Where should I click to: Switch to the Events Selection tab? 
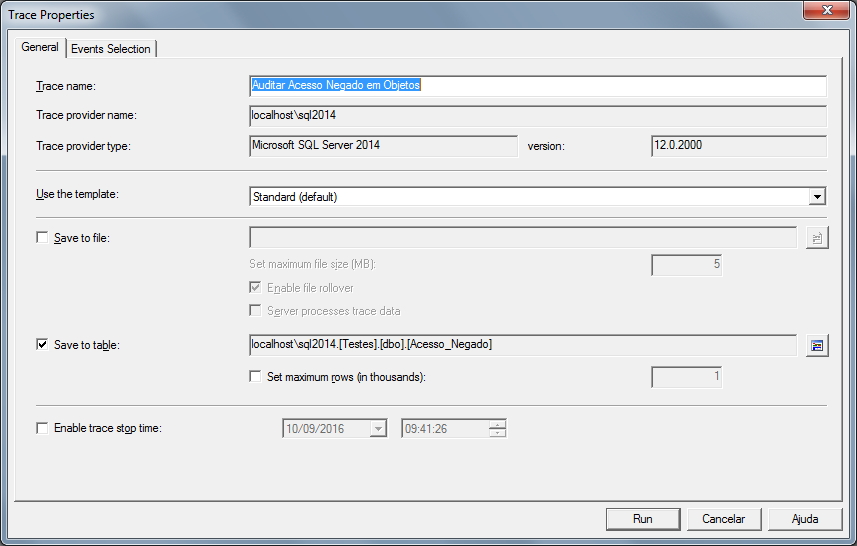pyautogui.click(x=111, y=49)
